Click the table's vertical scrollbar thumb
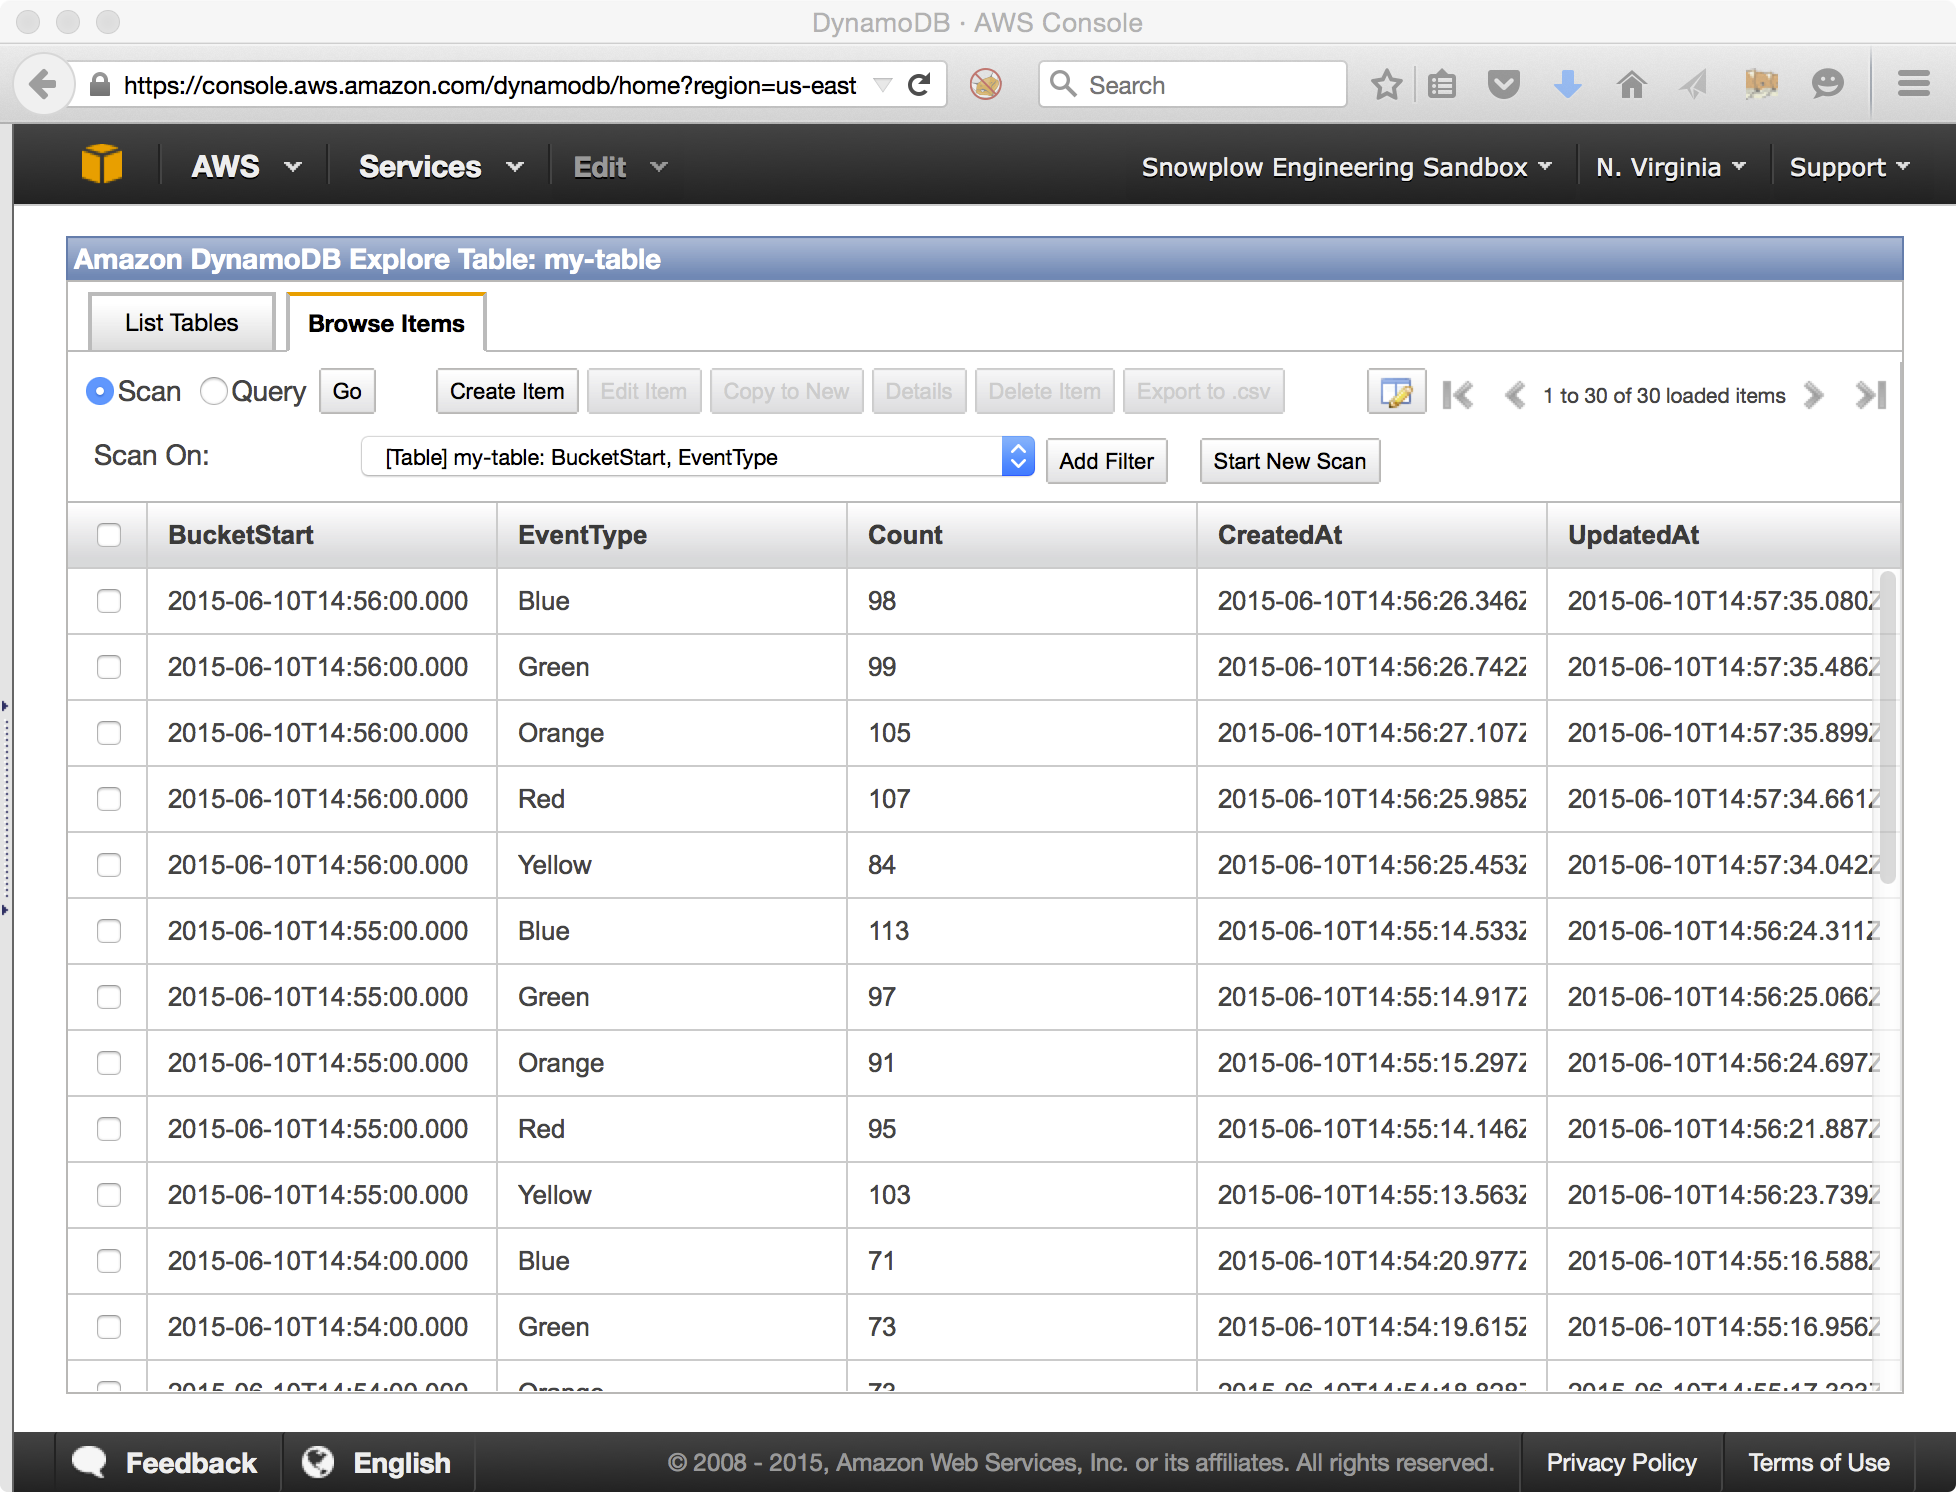This screenshot has height=1492, width=1956. tap(1887, 727)
